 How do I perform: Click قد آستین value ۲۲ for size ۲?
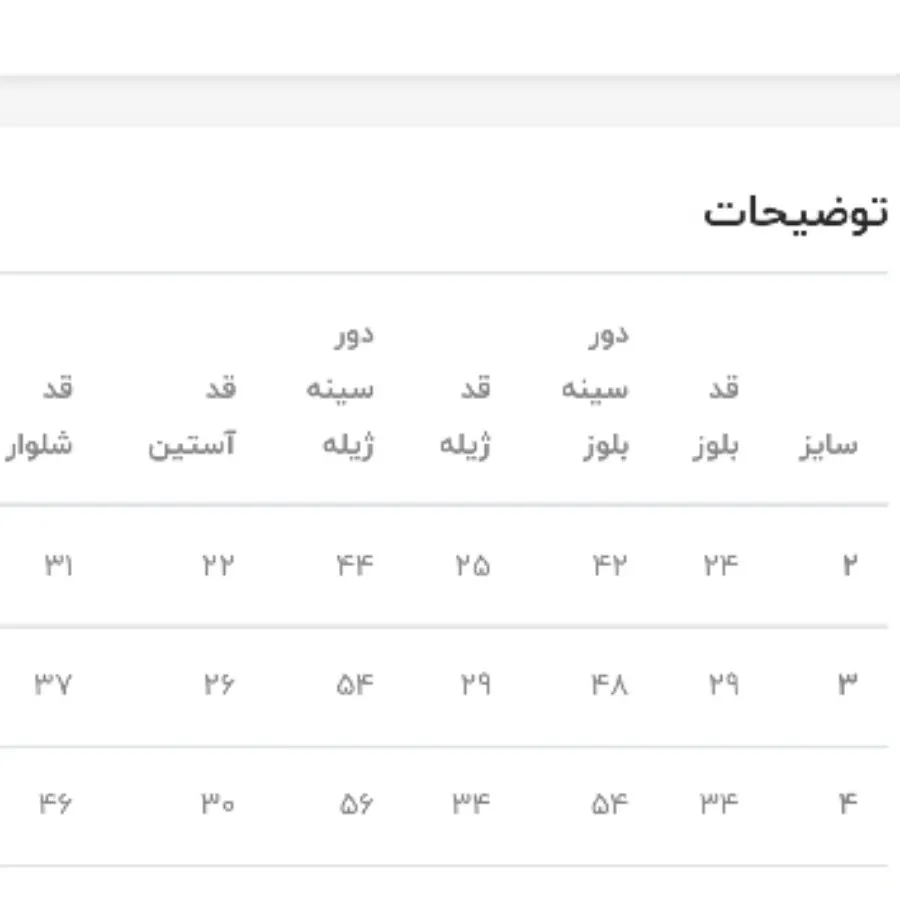coord(217,566)
